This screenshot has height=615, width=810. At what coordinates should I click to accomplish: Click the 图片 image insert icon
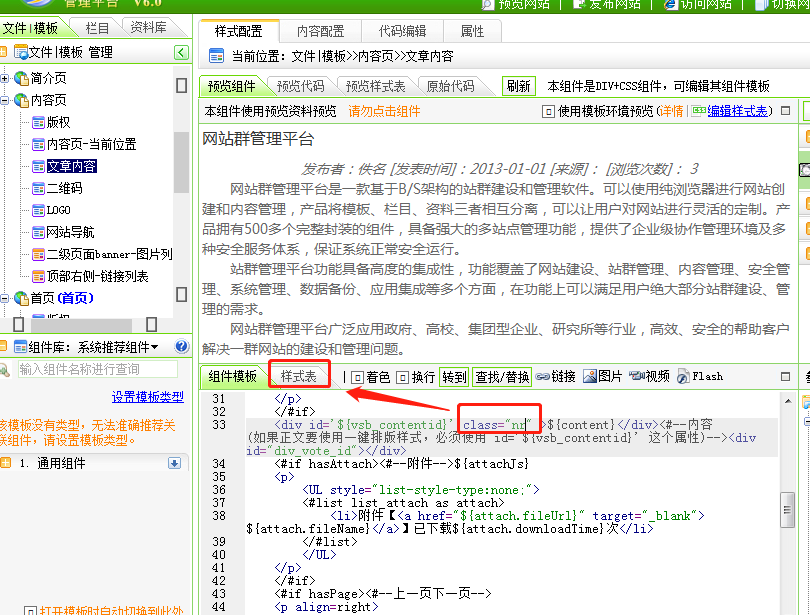(x=590, y=377)
